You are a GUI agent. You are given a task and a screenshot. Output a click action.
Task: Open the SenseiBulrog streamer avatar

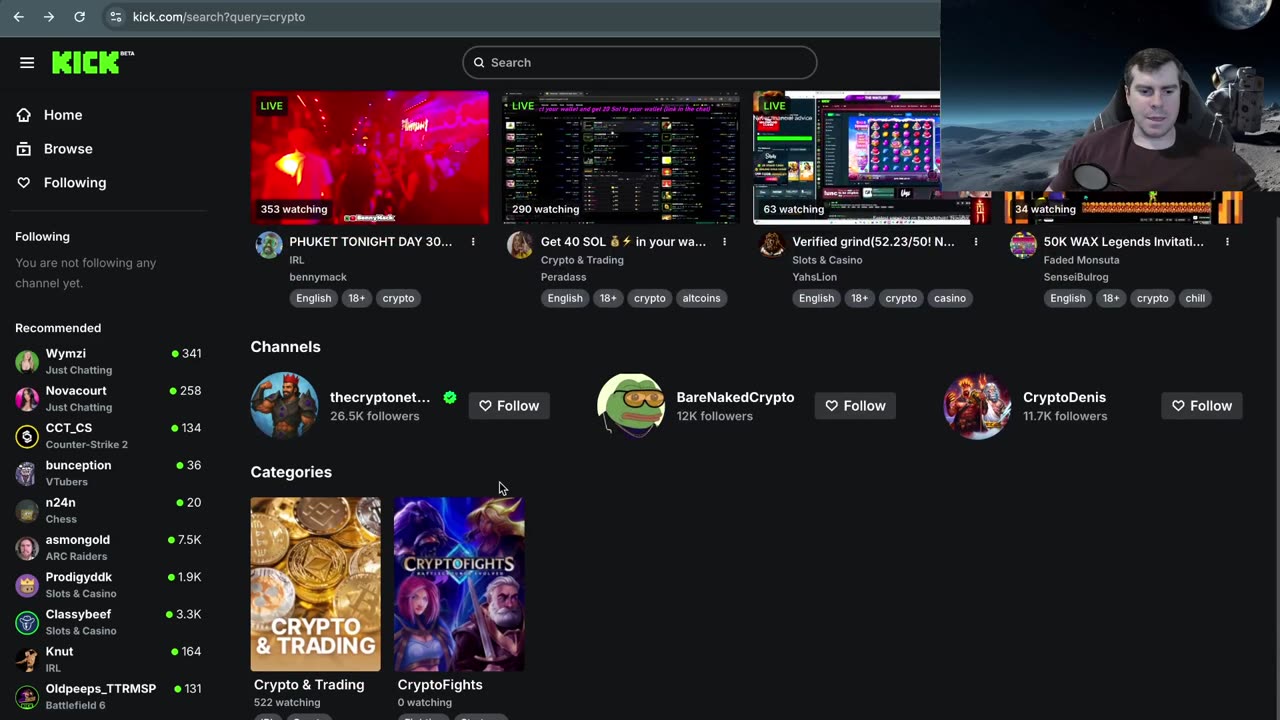coord(1023,245)
